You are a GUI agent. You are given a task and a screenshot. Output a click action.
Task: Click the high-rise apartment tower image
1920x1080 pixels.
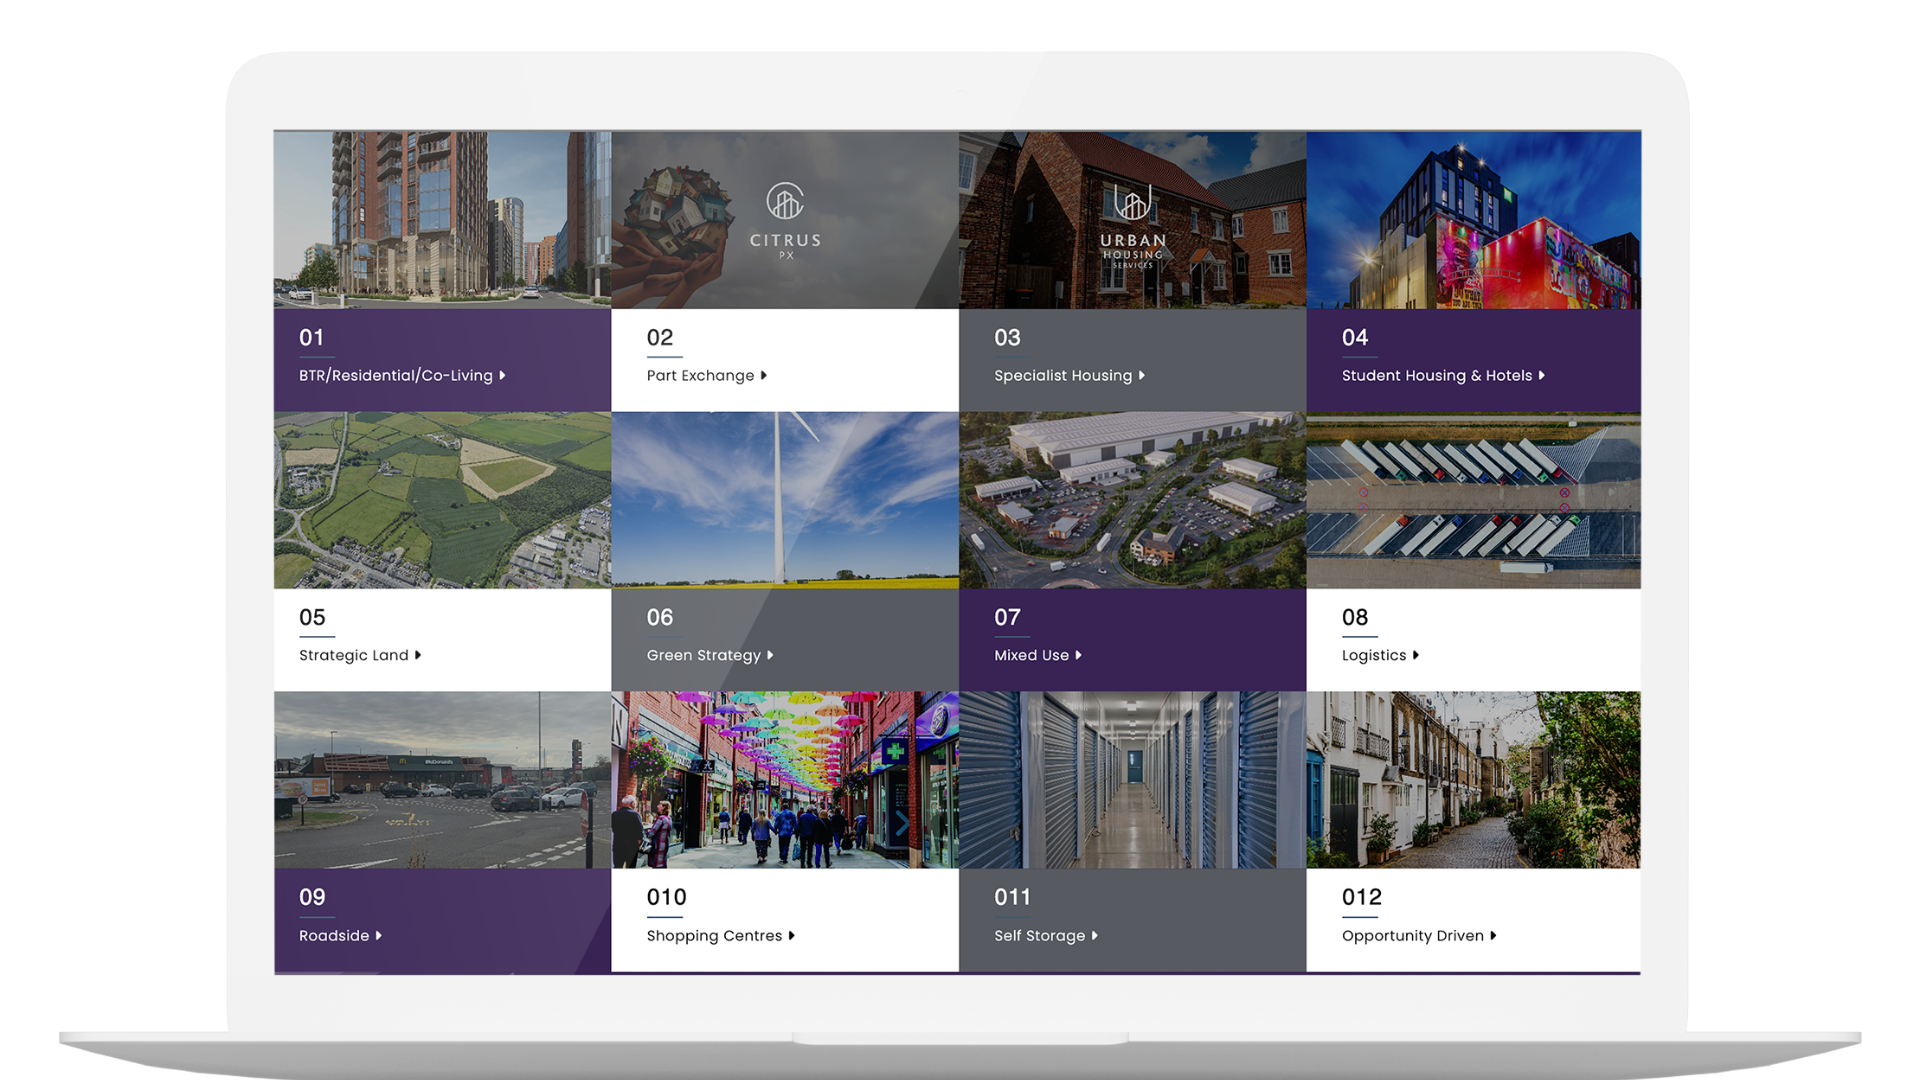442,220
